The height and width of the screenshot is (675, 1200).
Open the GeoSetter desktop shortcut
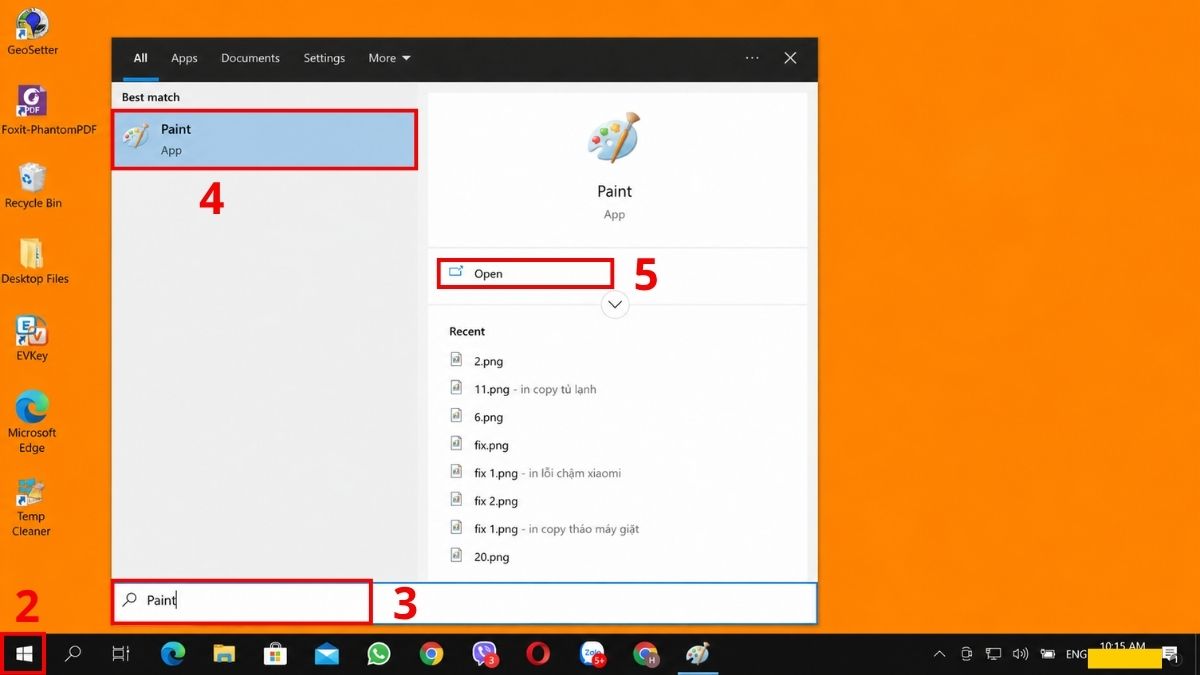click(x=32, y=30)
